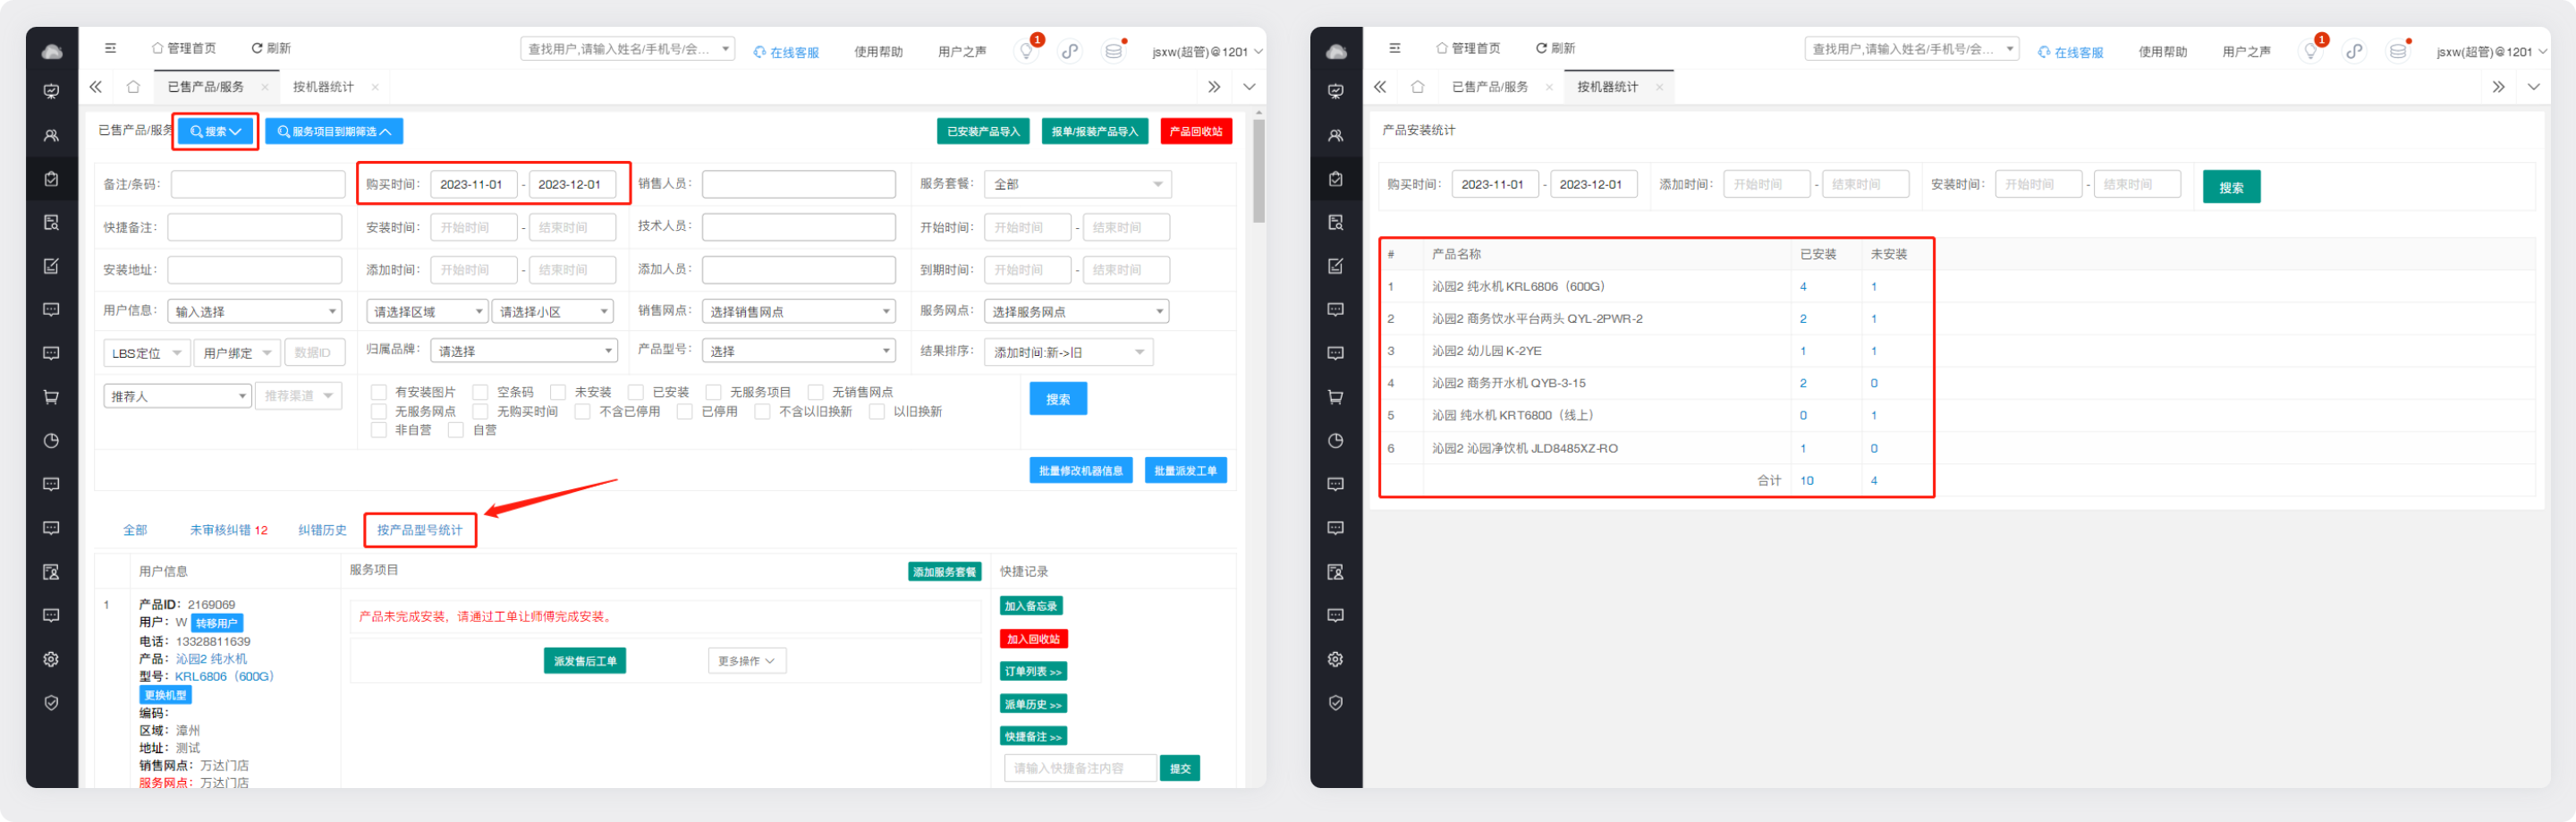Click the 服务项目到期筛选 button
The height and width of the screenshot is (822, 2576).
click(334, 131)
